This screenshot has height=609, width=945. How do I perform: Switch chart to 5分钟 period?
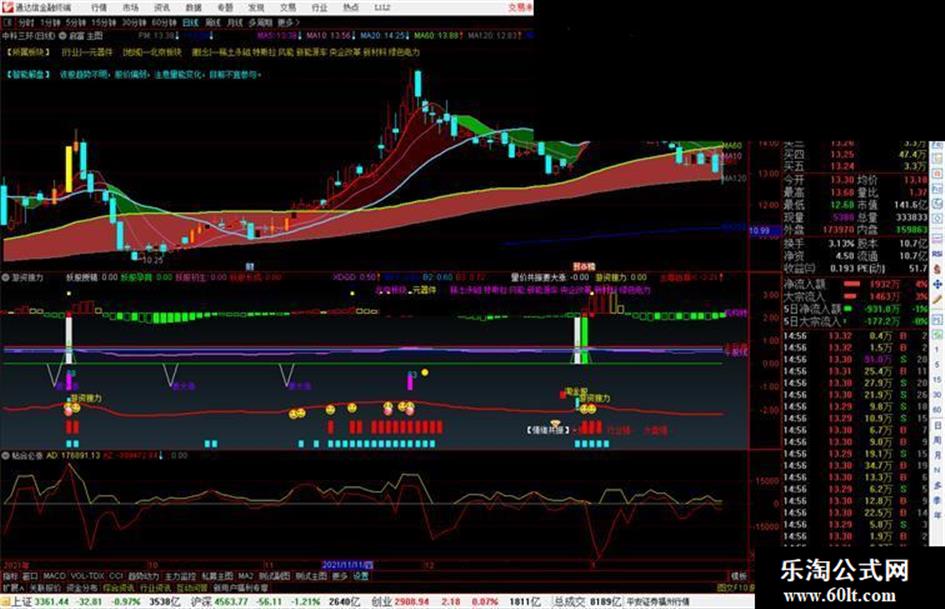[x=76, y=23]
